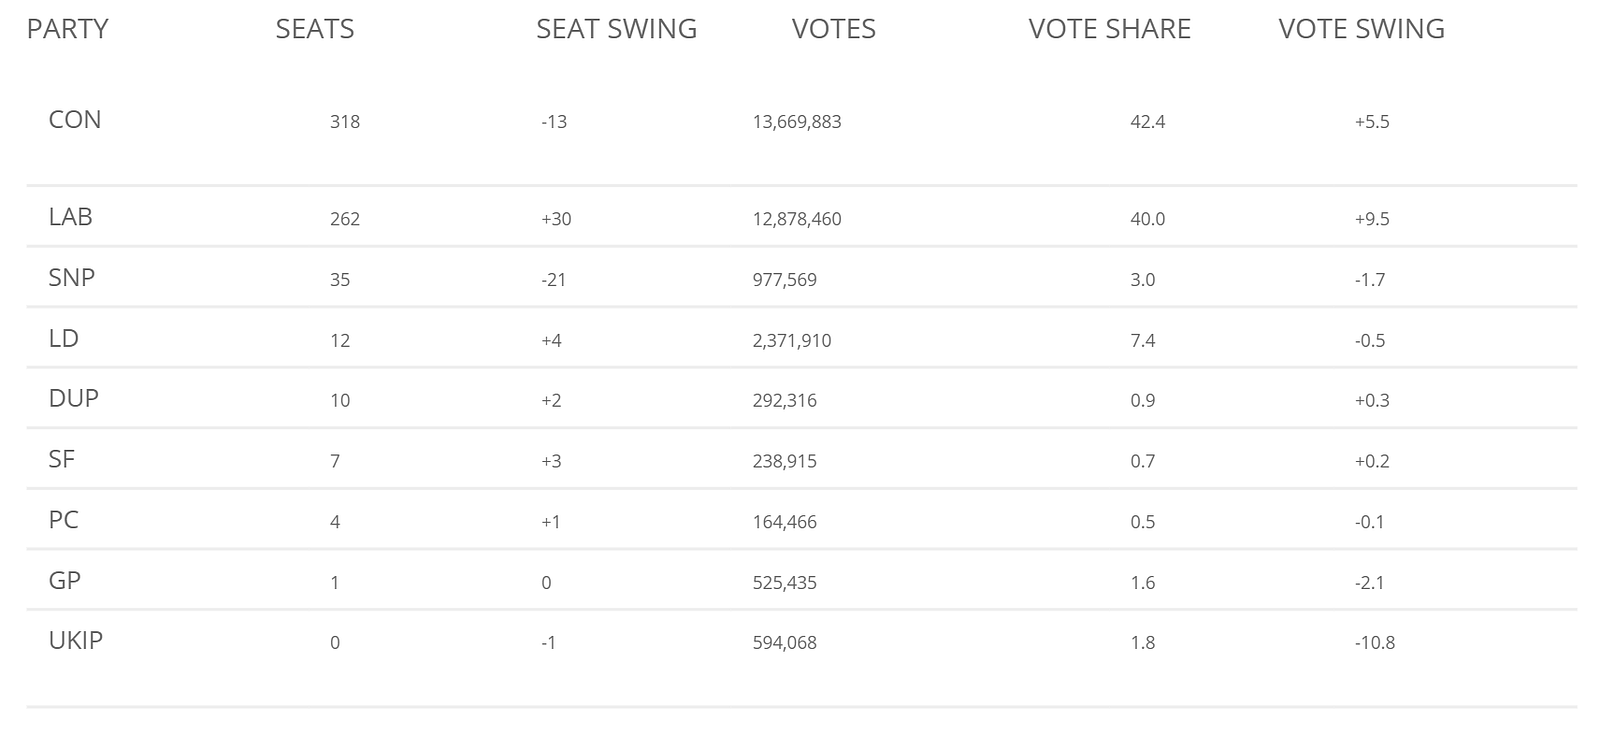Select the GP party row label
Image resolution: width=1600 pixels, height=734 pixels.
(x=65, y=581)
